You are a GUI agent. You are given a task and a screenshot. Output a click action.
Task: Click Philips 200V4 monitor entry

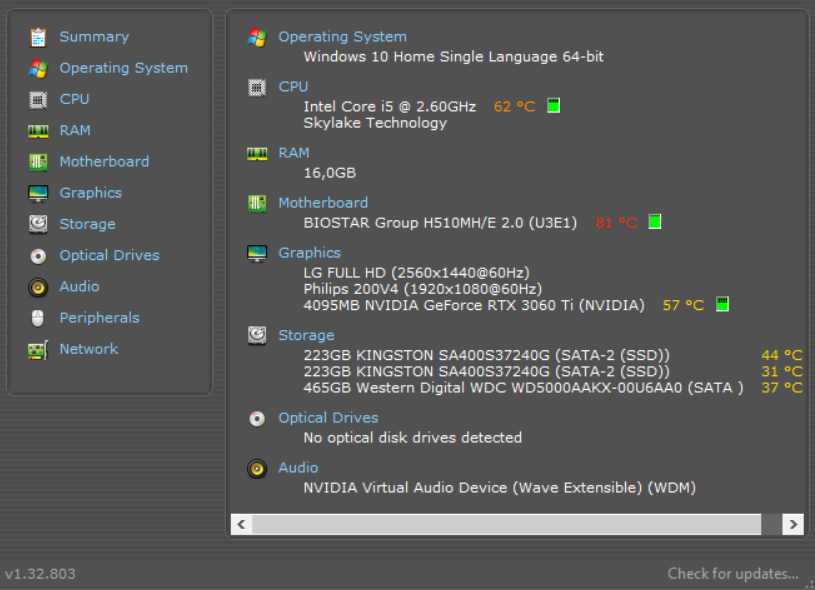[x=423, y=289]
